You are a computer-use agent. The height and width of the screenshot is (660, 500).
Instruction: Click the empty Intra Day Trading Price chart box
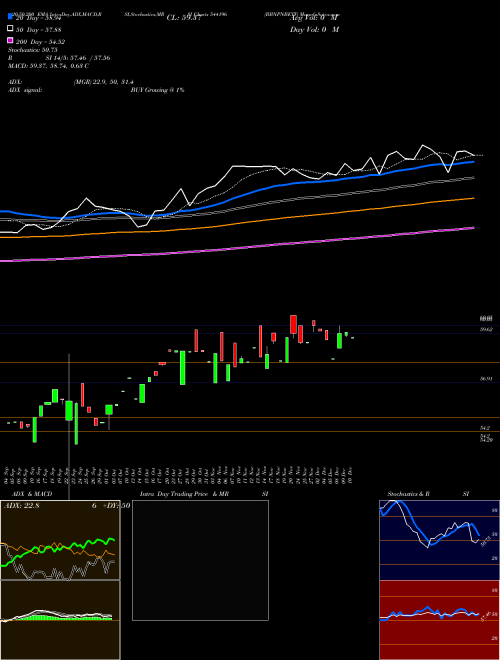click(200, 560)
